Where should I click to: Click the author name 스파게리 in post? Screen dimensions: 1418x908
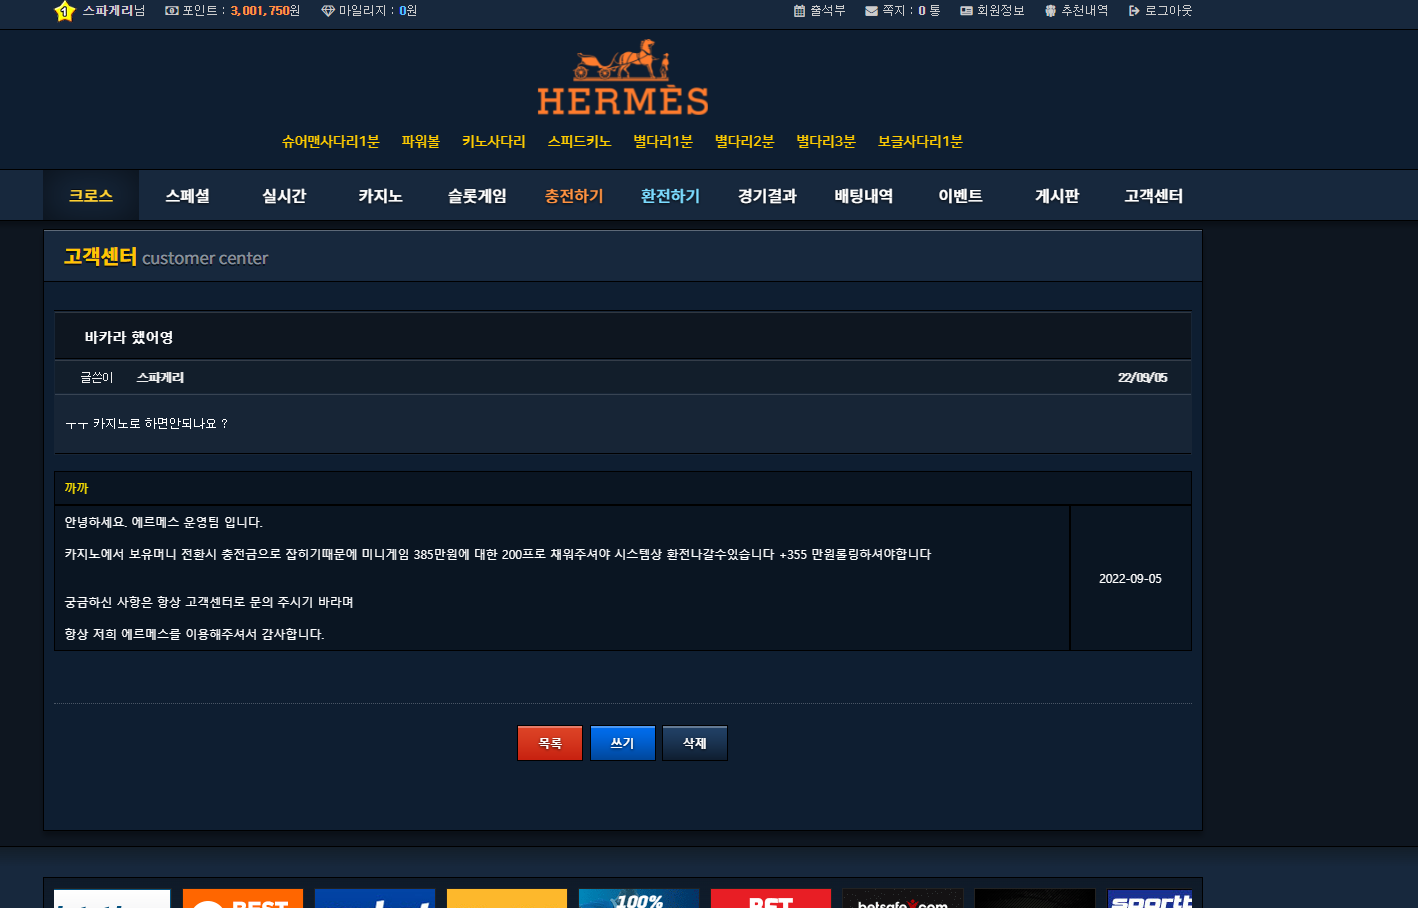pyautogui.click(x=160, y=378)
